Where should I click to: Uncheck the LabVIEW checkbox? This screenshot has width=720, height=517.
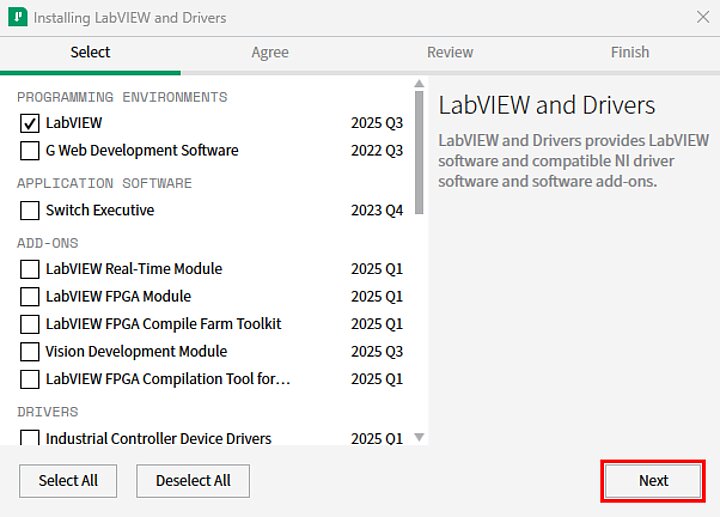coord(30,123)
